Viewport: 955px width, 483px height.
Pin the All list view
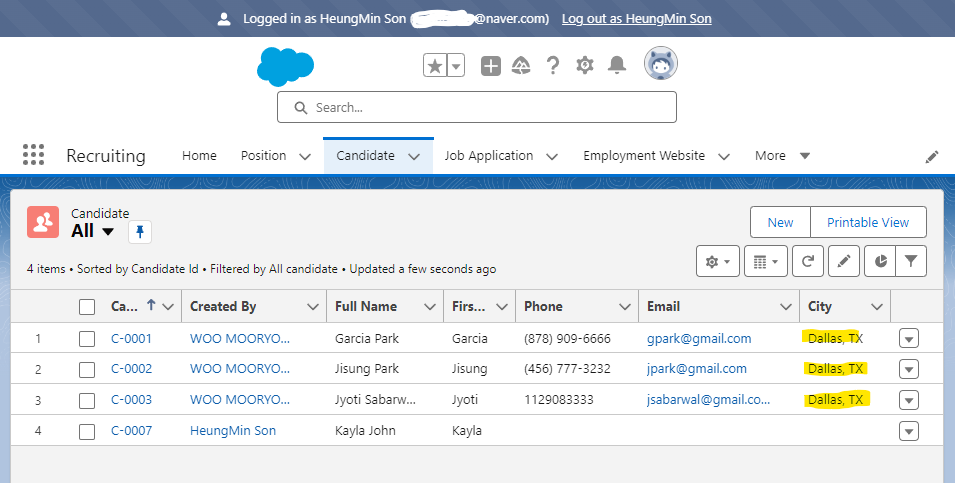pos(140,232)
